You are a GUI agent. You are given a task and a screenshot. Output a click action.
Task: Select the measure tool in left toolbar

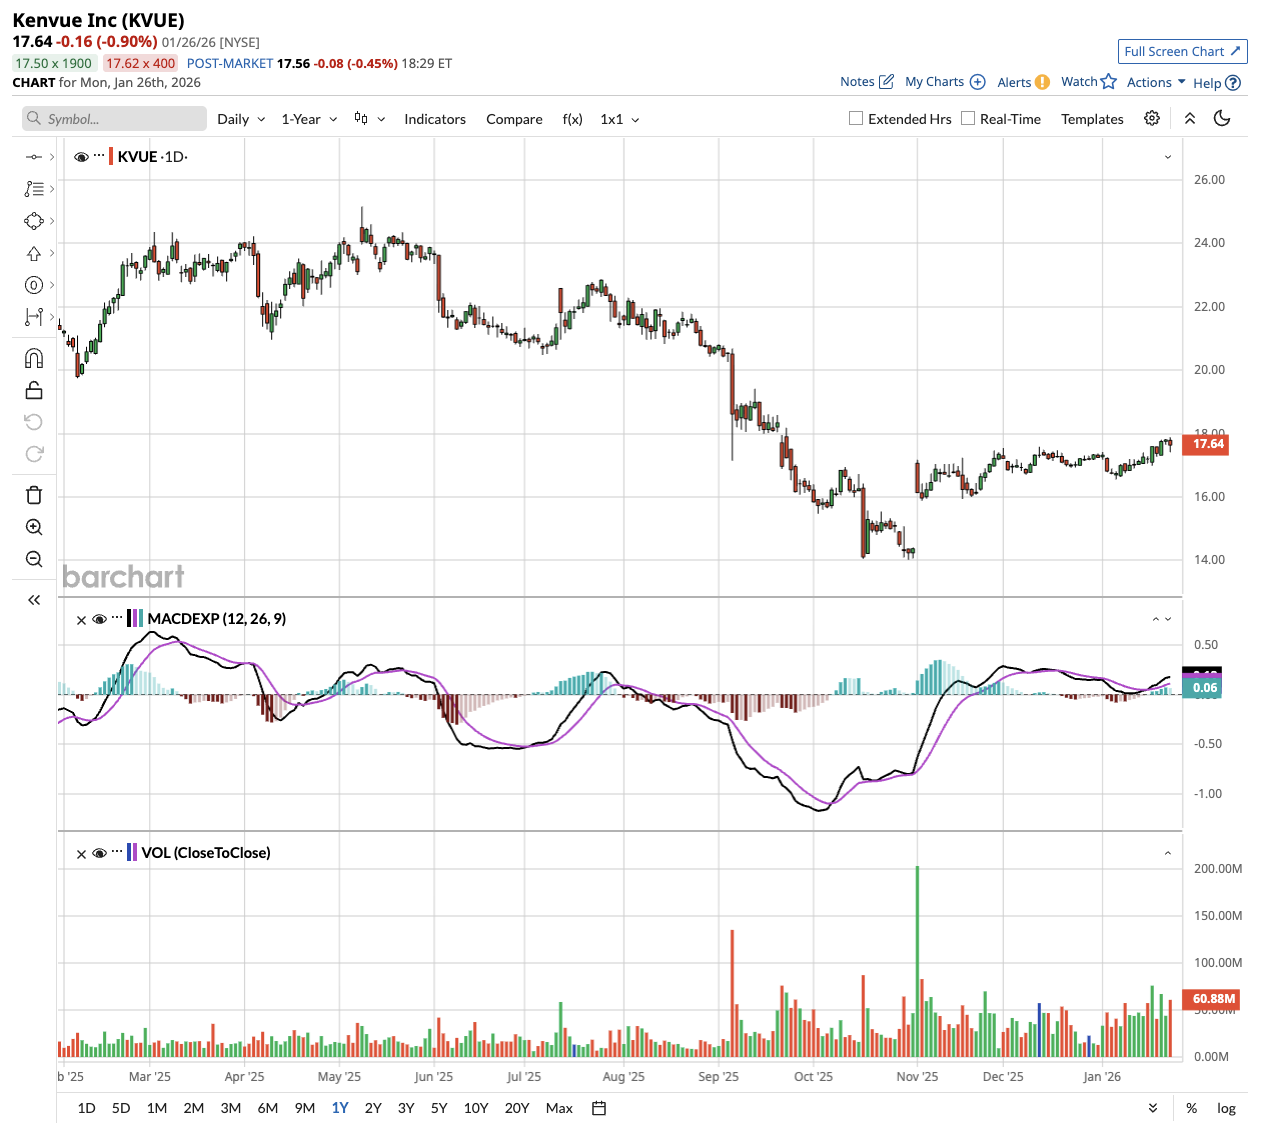tap(34, 317)
